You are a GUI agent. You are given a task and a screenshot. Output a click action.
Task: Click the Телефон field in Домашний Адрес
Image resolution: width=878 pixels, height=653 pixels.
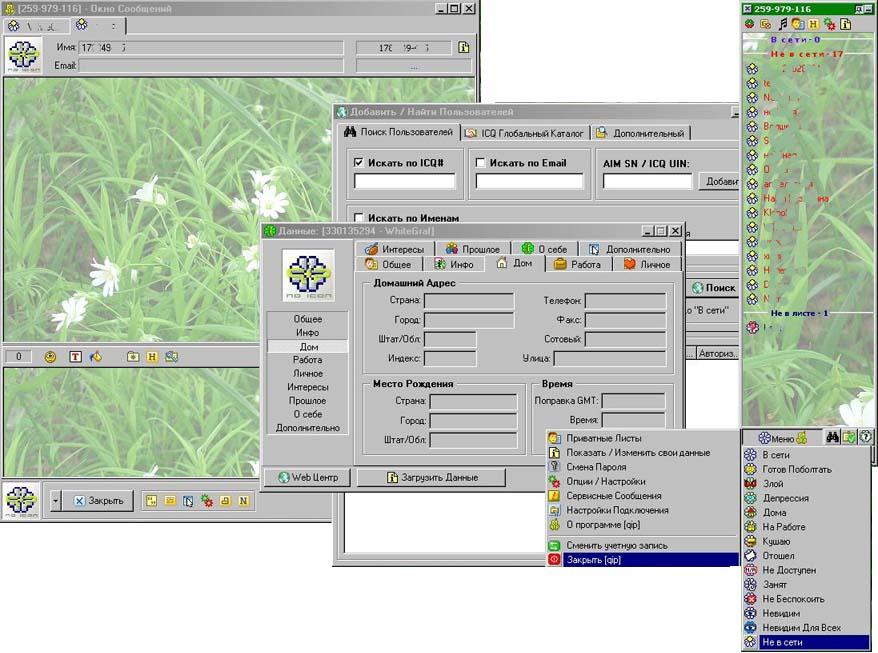[625, 301]
